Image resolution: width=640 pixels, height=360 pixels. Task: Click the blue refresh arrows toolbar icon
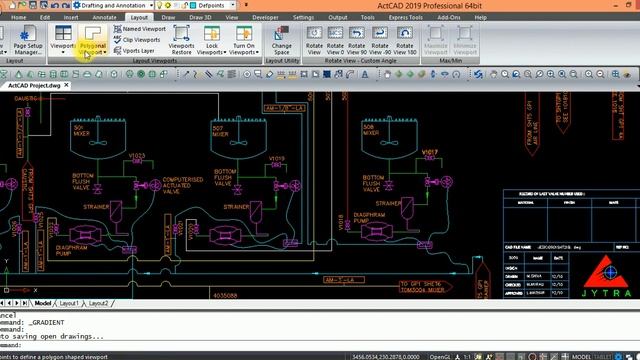[x=478, y=74]
